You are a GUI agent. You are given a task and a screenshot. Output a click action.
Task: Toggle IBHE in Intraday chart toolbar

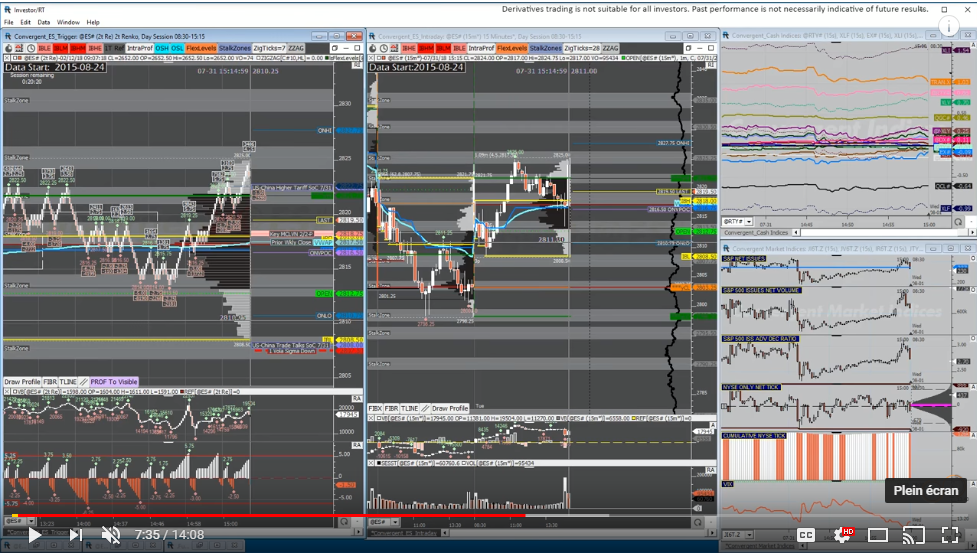[409, 48]
